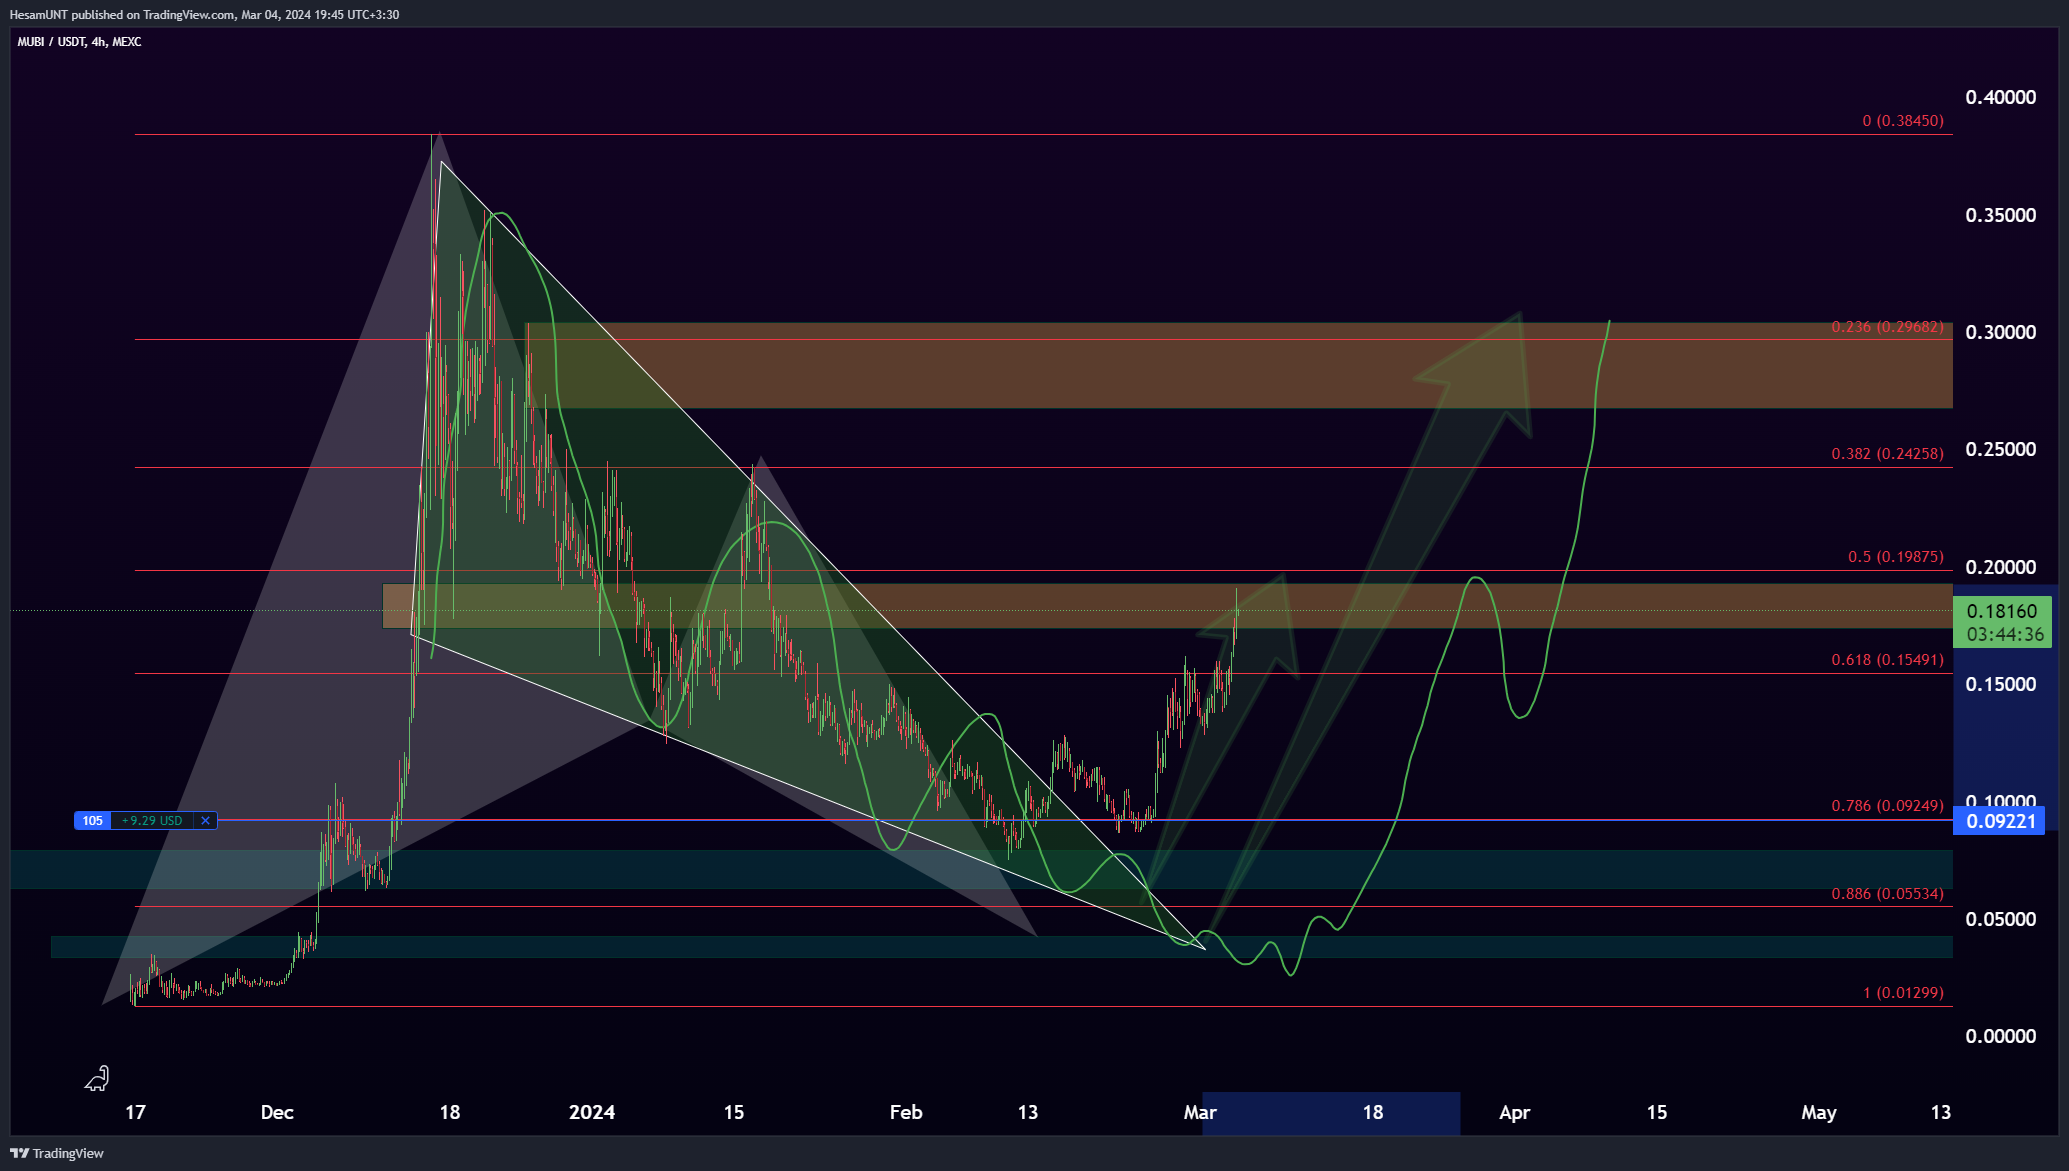This screenshot has height=1171, width=2069.
Task: Click the Dec label on time axis
Action: [277, 1112]
